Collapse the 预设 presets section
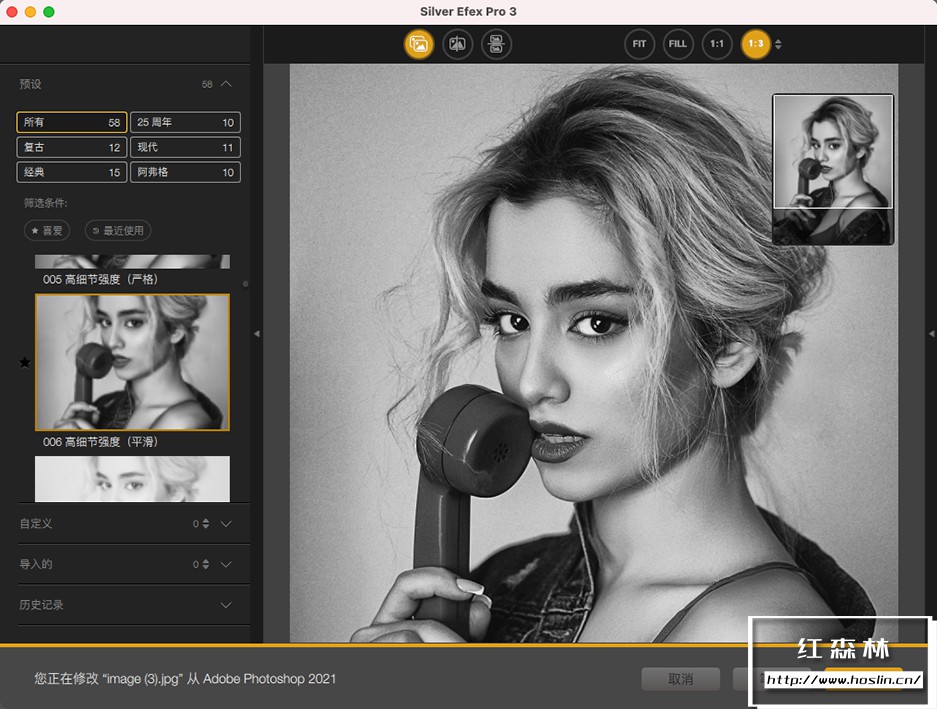The width and height of the screenshot is (937, 709). coord(226,84)
